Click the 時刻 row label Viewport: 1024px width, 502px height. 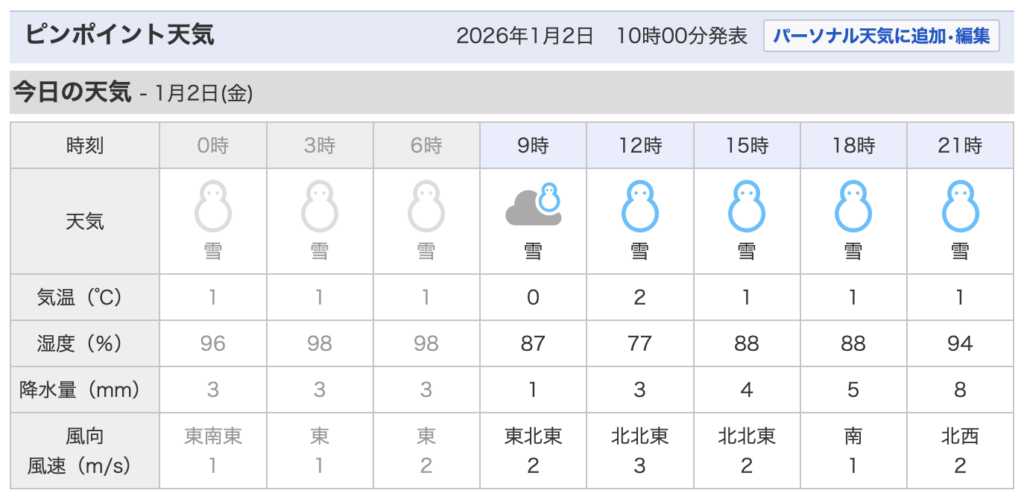(85, 146)
